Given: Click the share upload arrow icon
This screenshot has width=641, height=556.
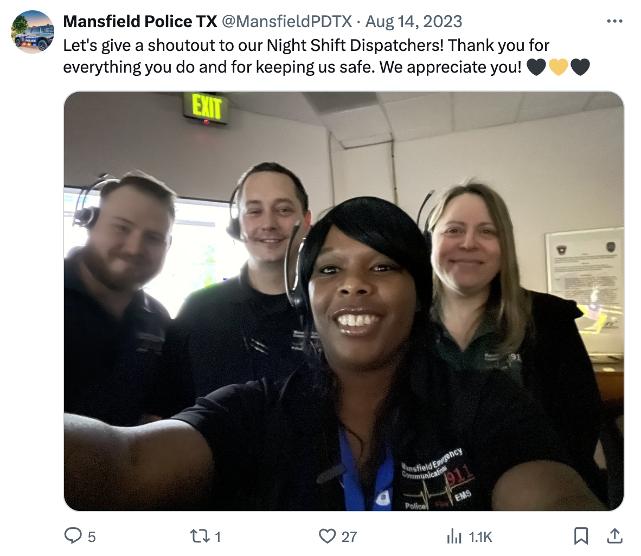Looking at the screenshot, I should (x=614, y=536).
